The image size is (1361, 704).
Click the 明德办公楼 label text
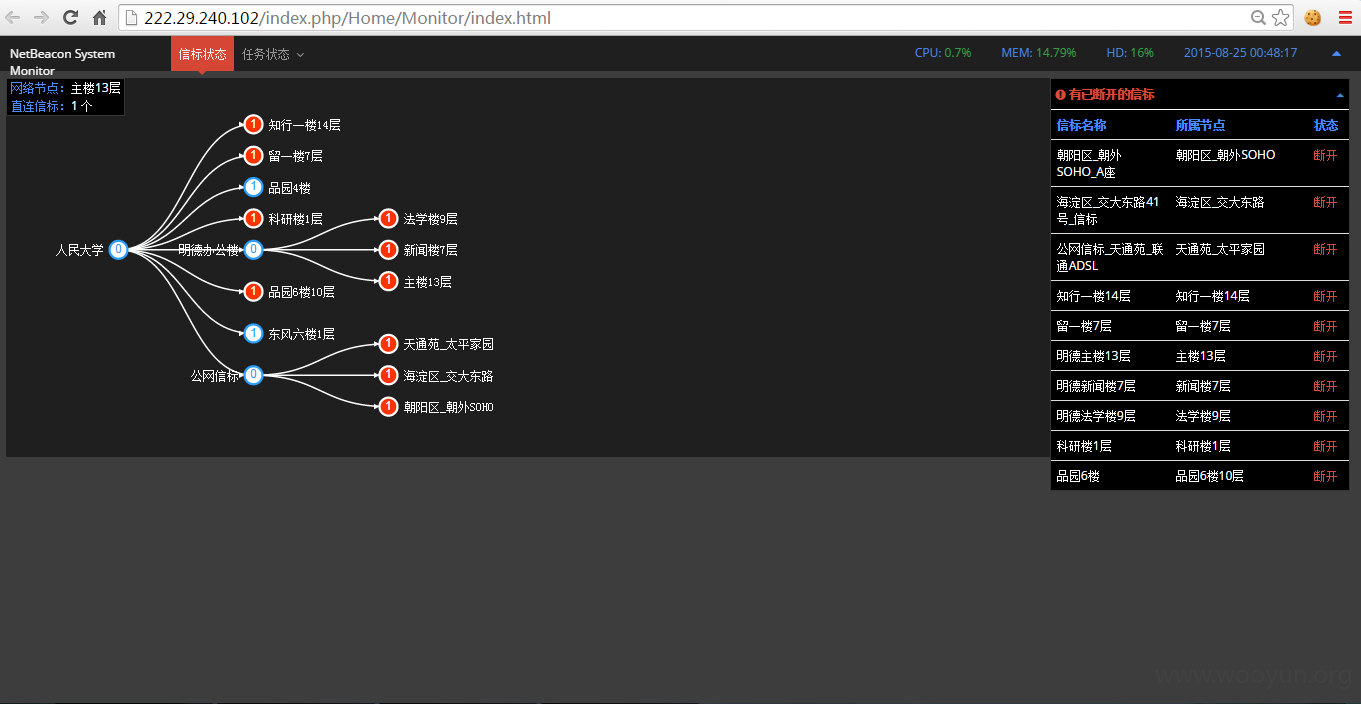(x=209, y=250)
